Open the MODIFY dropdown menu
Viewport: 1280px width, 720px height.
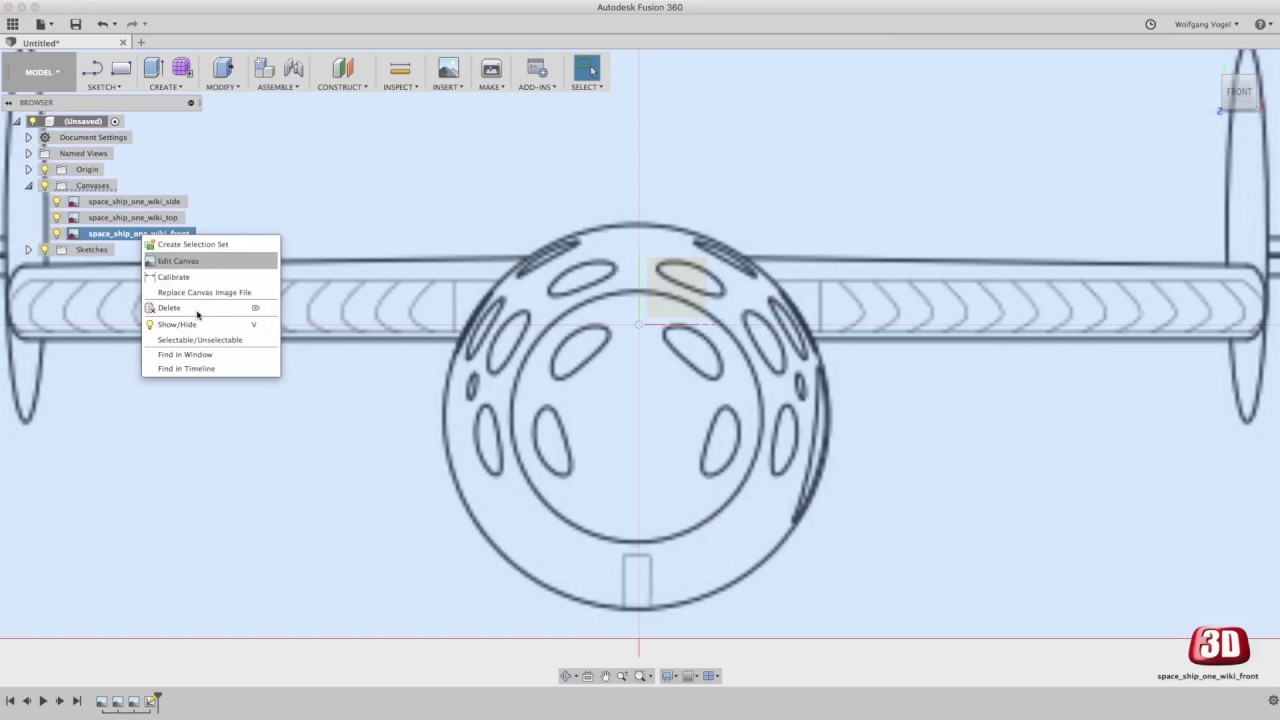click(x=223, y=87)
